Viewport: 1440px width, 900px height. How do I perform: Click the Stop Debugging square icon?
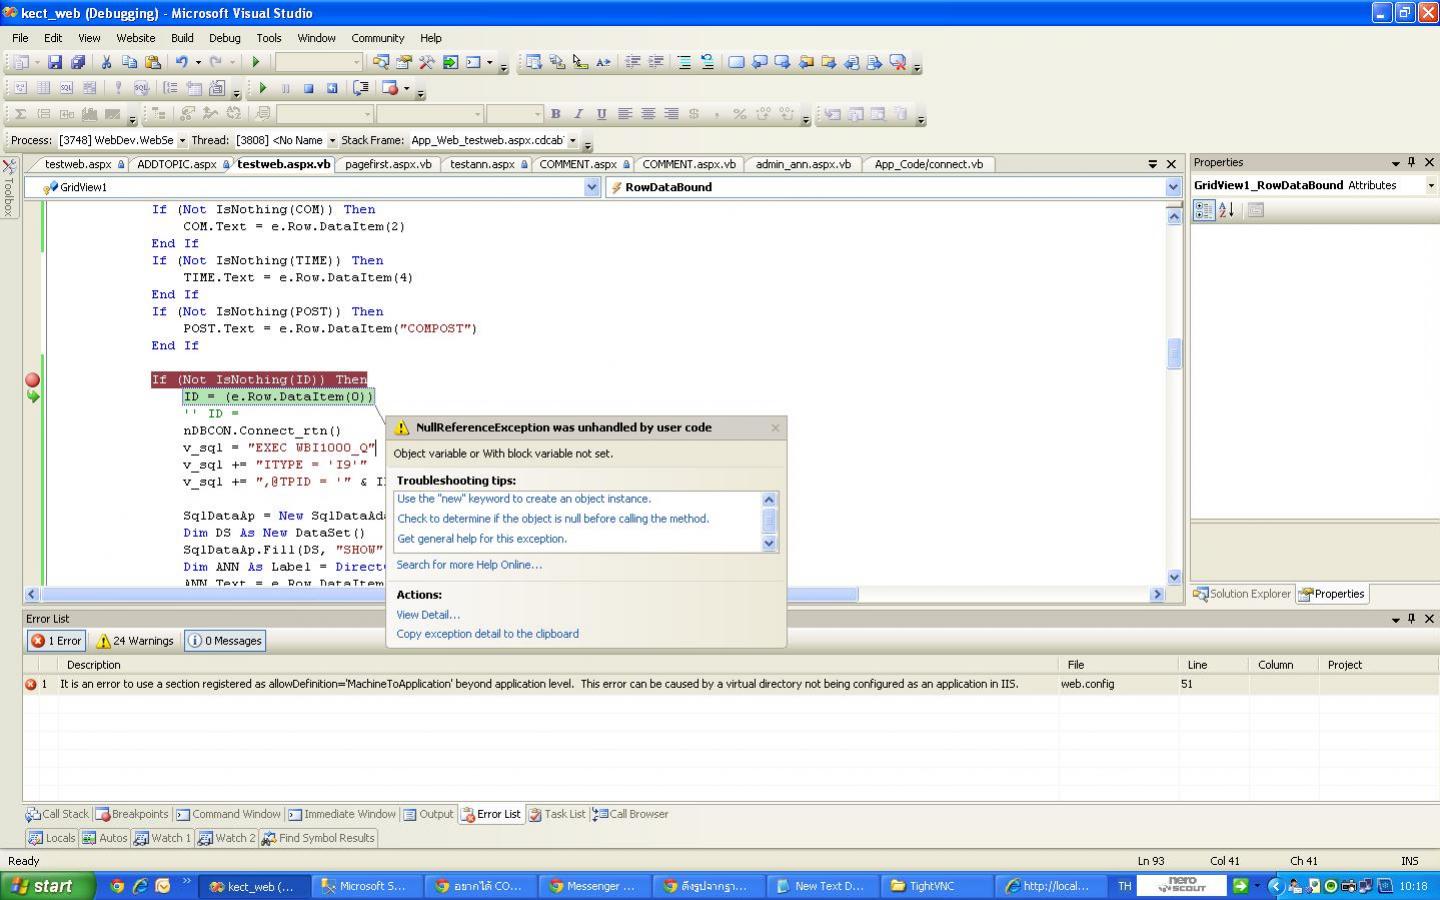coord(309,88)
